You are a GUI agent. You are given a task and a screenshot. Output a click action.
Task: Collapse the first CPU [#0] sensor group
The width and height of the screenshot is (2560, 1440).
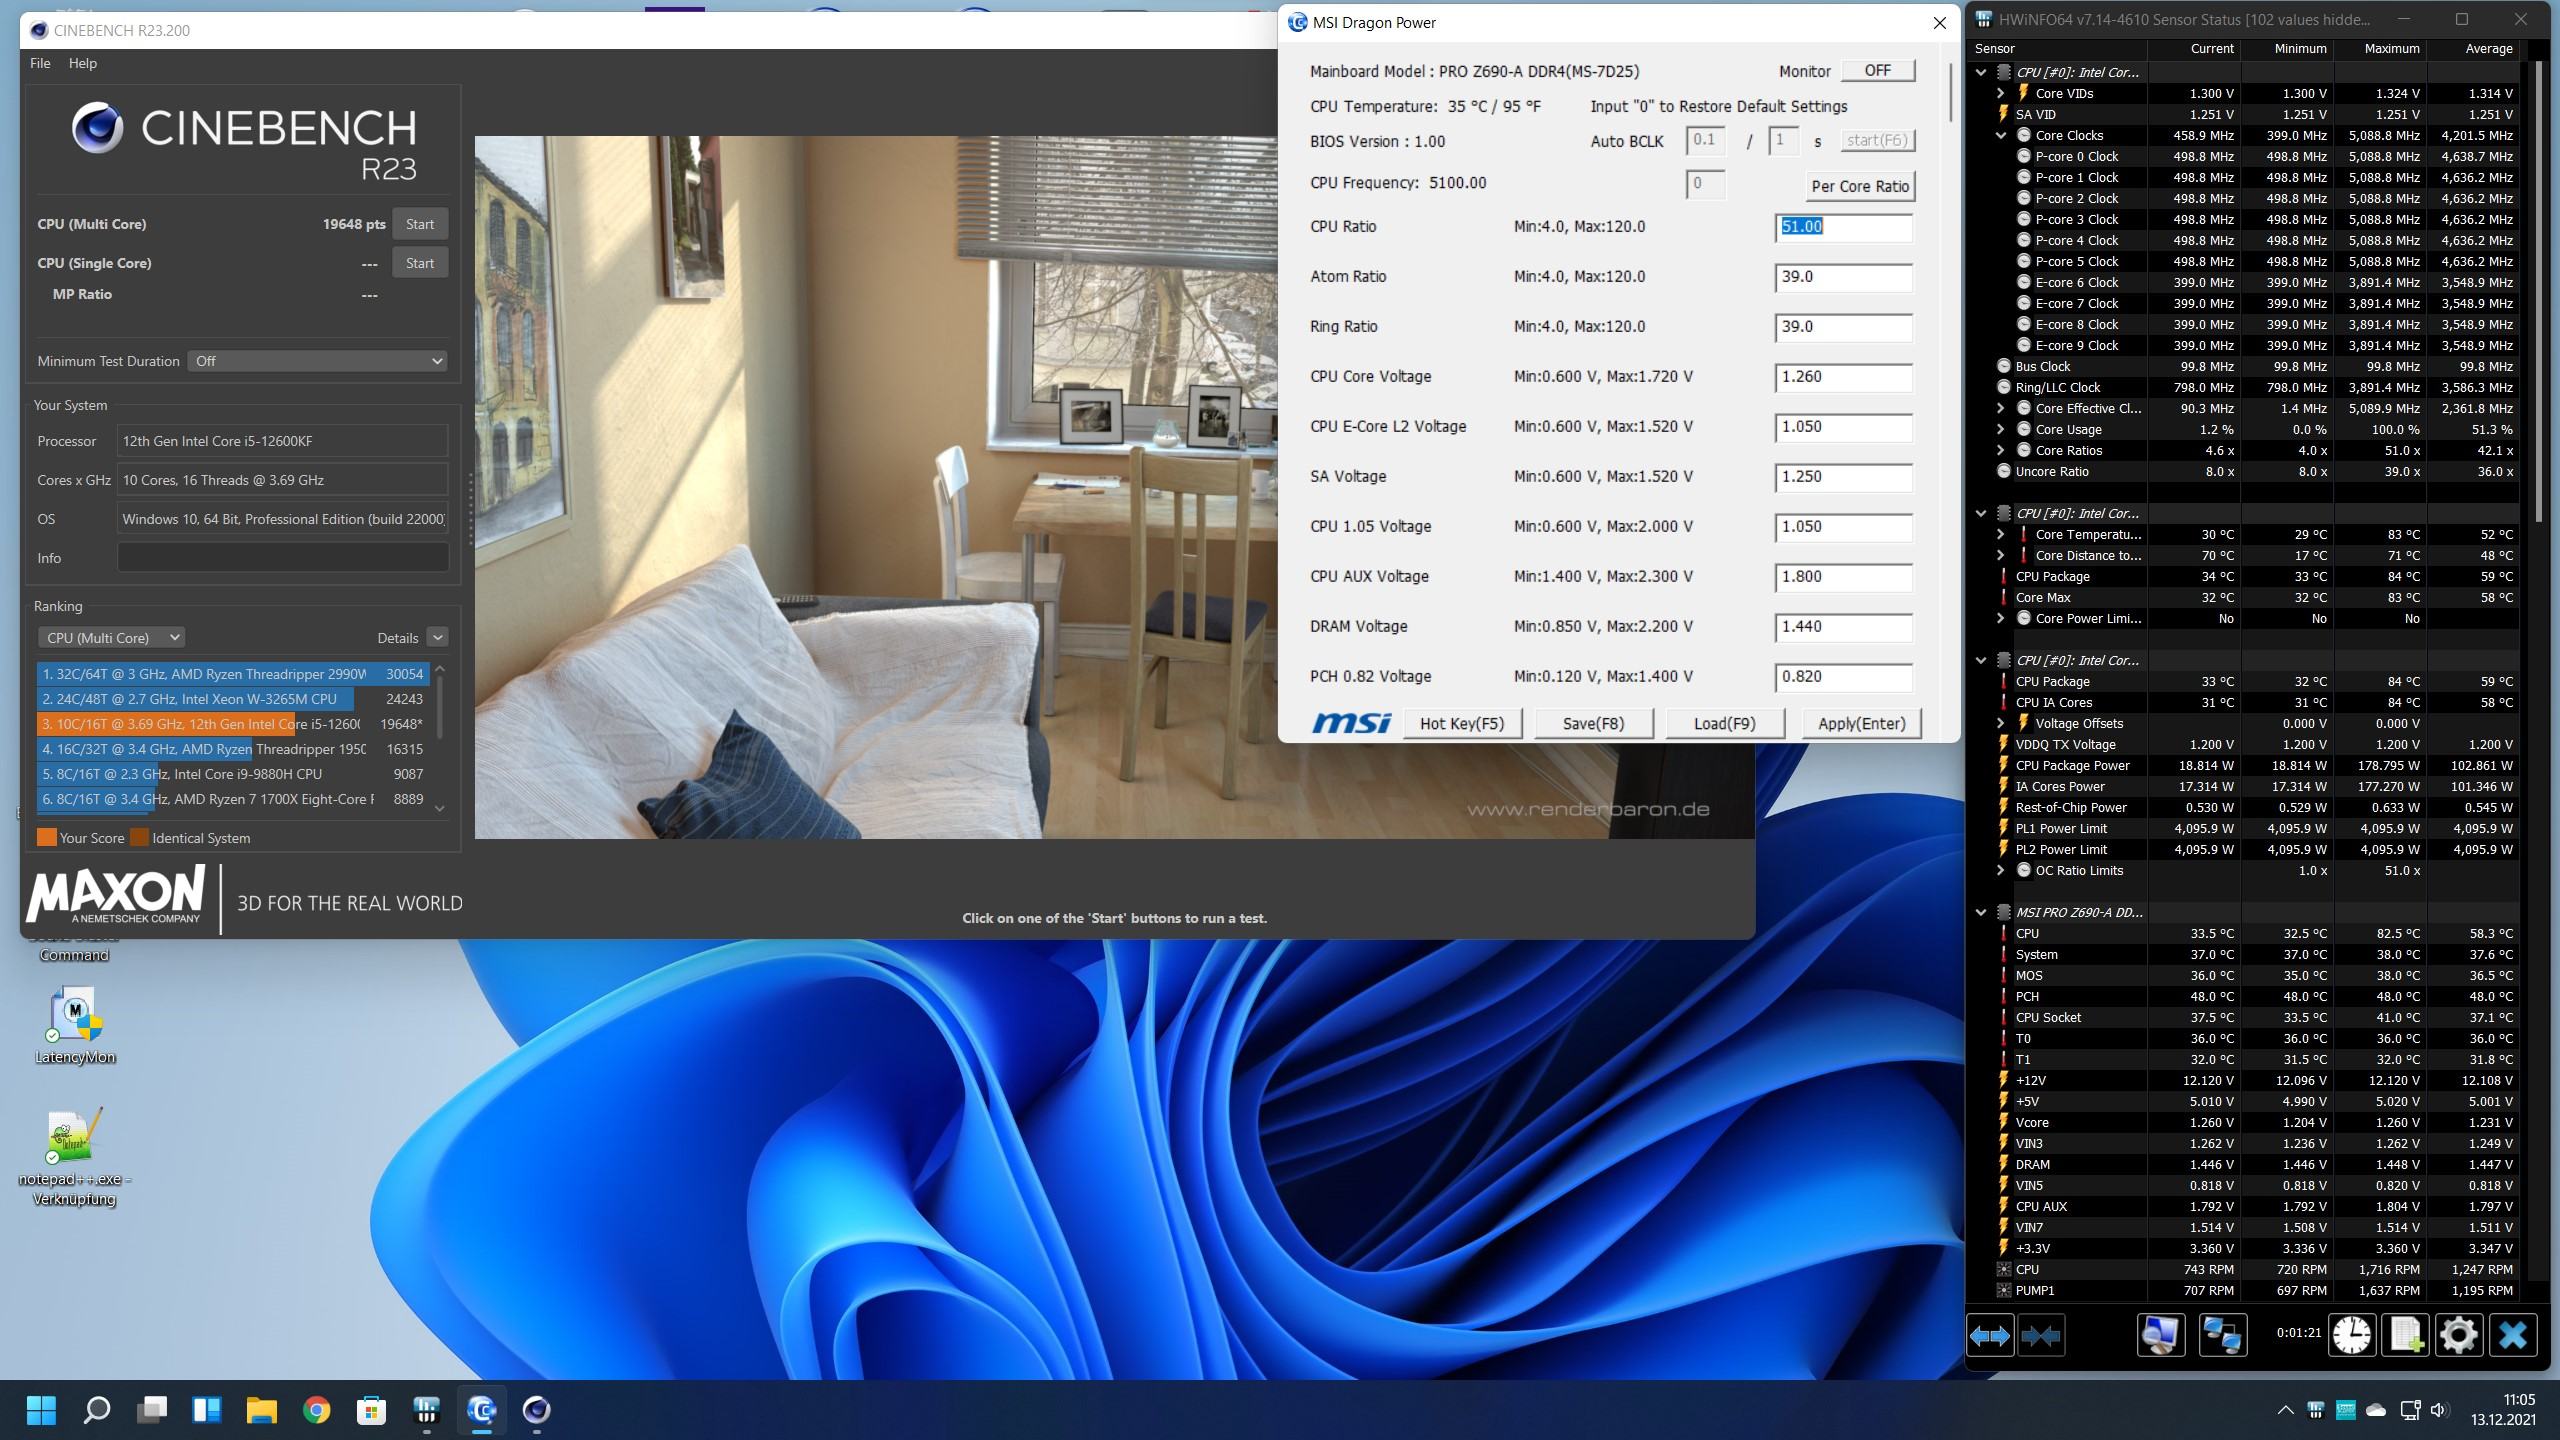1980,72
